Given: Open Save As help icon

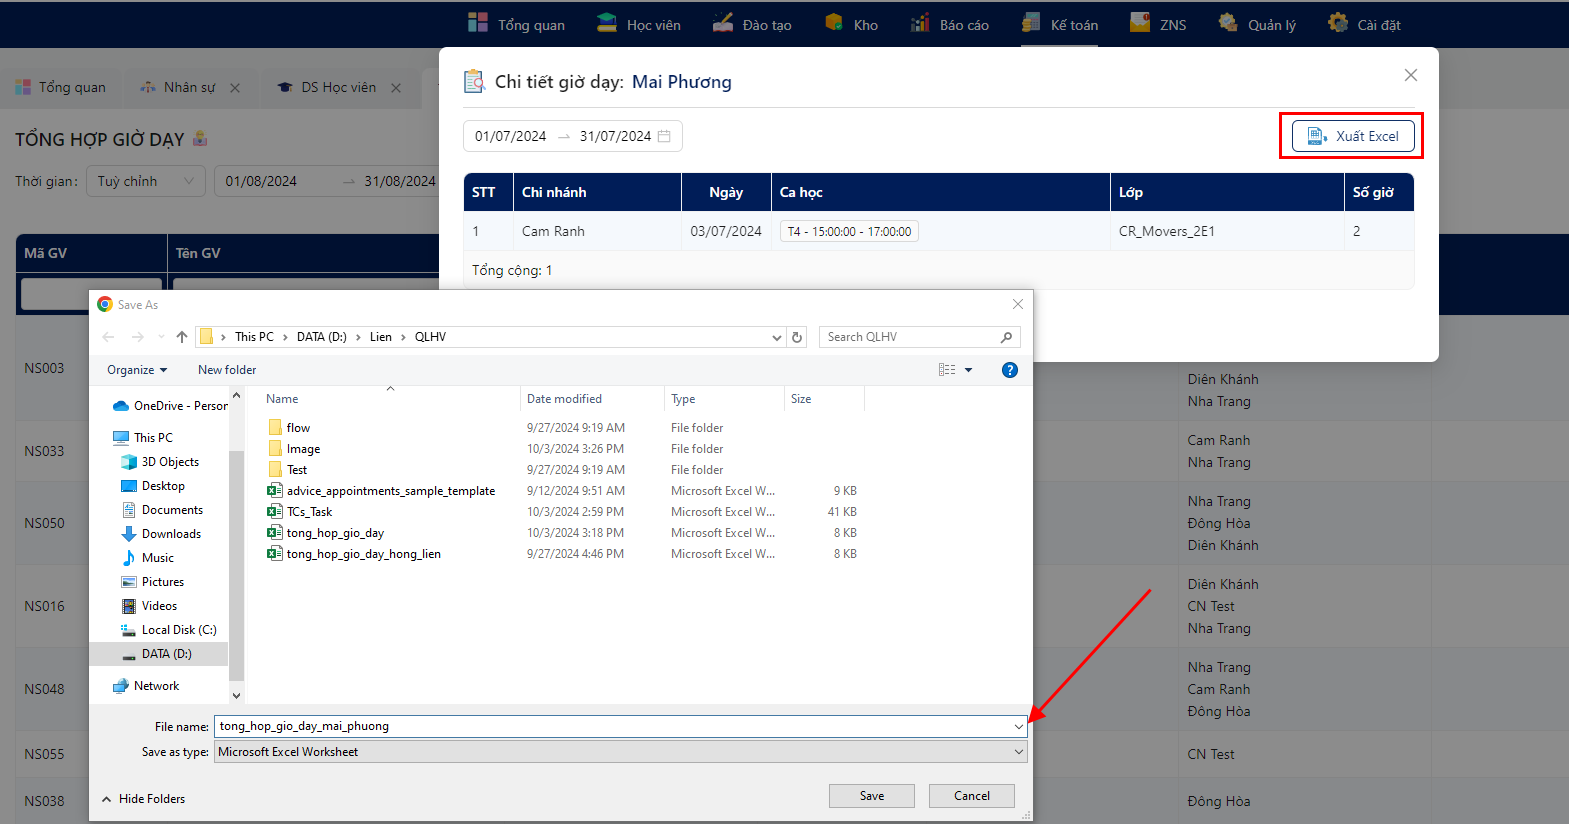Looking at the screenshot, I should (1010, 370).
